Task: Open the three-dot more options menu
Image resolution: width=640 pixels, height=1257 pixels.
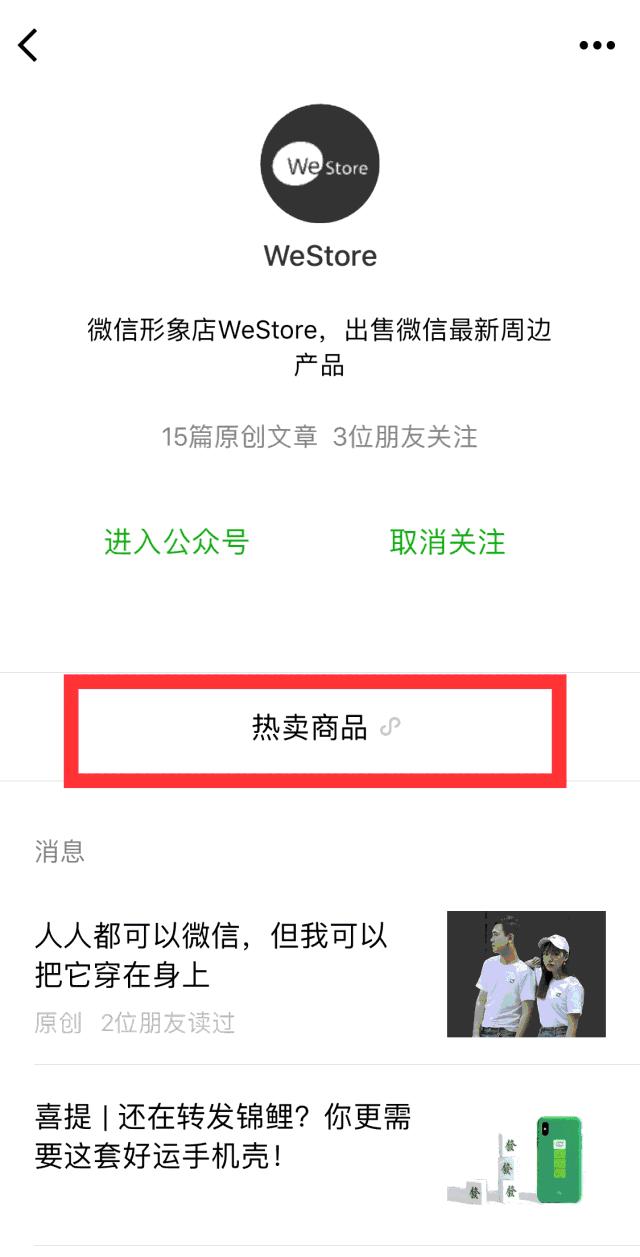Action: (597, 46)
